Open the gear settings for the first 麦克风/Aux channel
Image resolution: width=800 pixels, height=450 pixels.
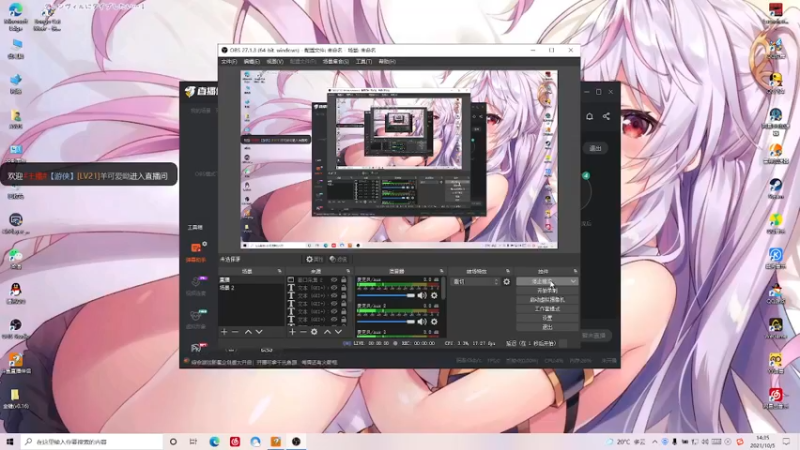434,295
